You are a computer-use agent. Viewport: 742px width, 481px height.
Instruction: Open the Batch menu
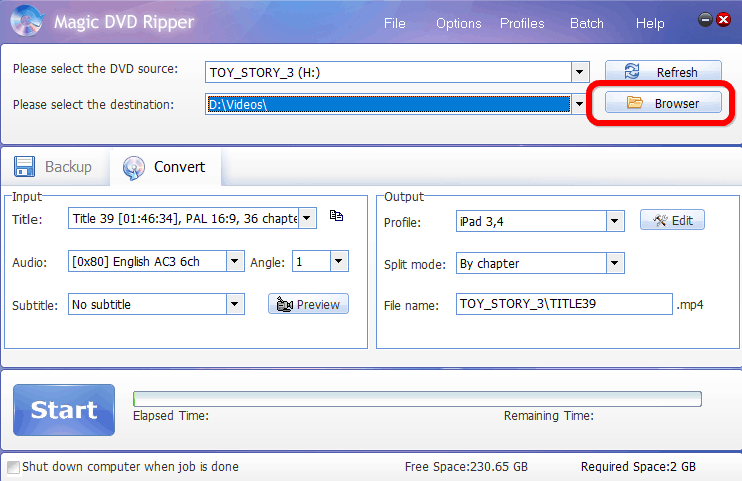[587, 23]
